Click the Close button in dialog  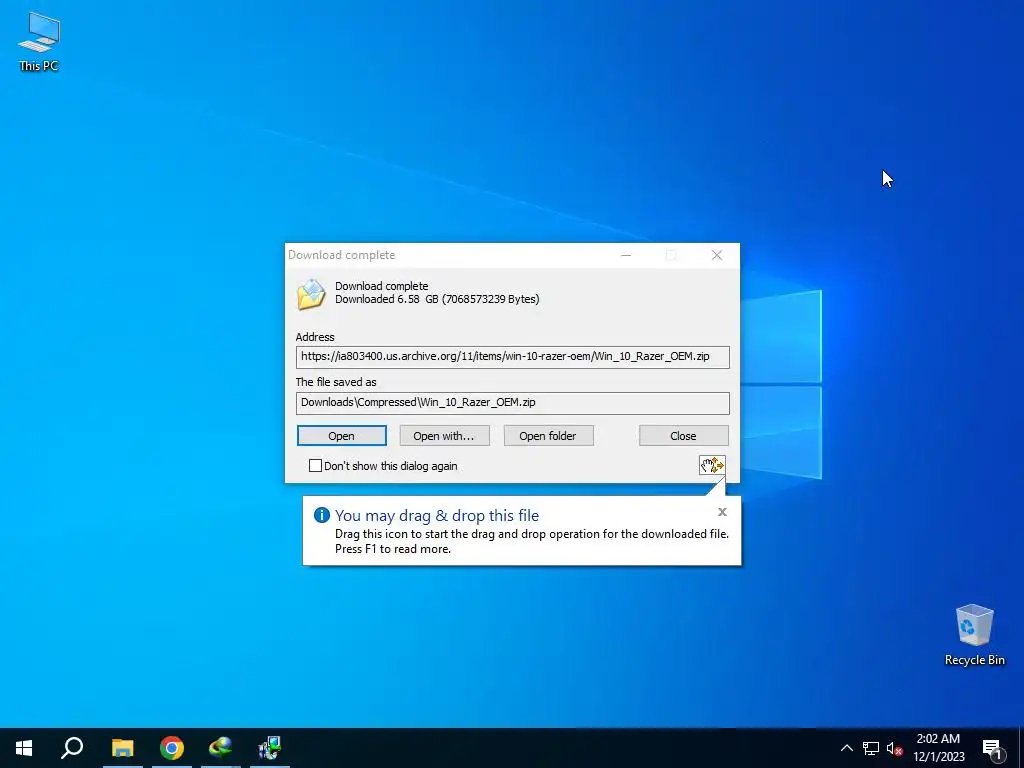click(x=683, y=436)
